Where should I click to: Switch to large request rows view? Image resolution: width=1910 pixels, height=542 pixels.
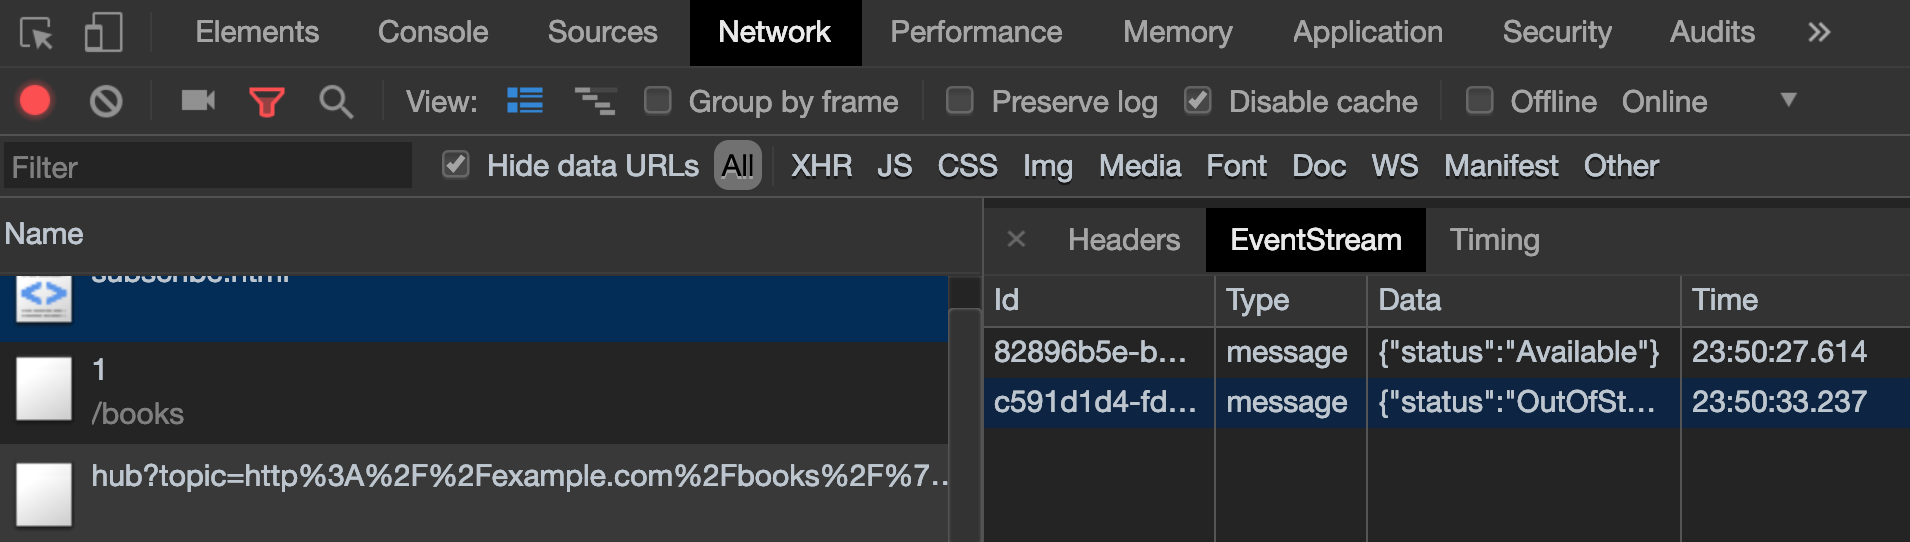pyautogui.click(x=525, y=101)
